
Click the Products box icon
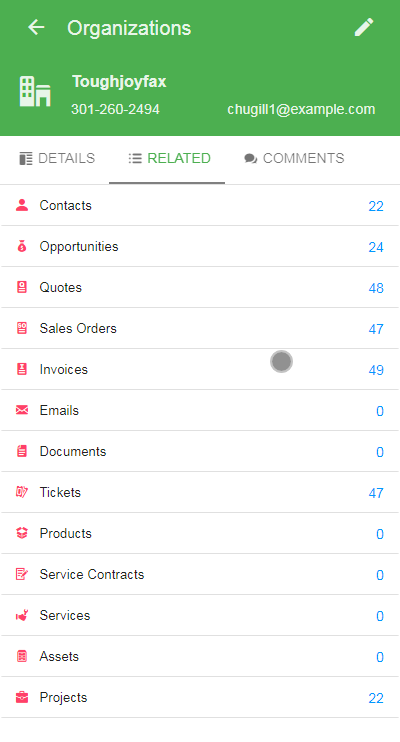(22, 533)
